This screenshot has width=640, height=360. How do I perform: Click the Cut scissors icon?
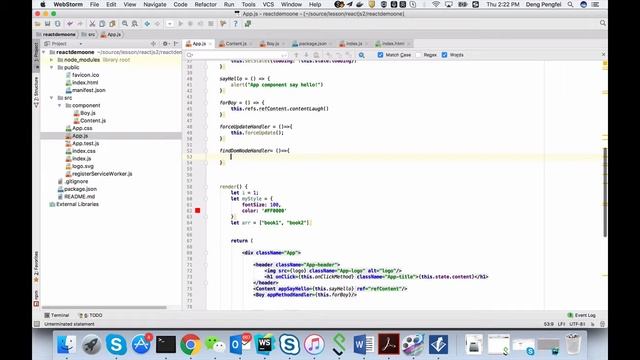(x=92, y=24)
